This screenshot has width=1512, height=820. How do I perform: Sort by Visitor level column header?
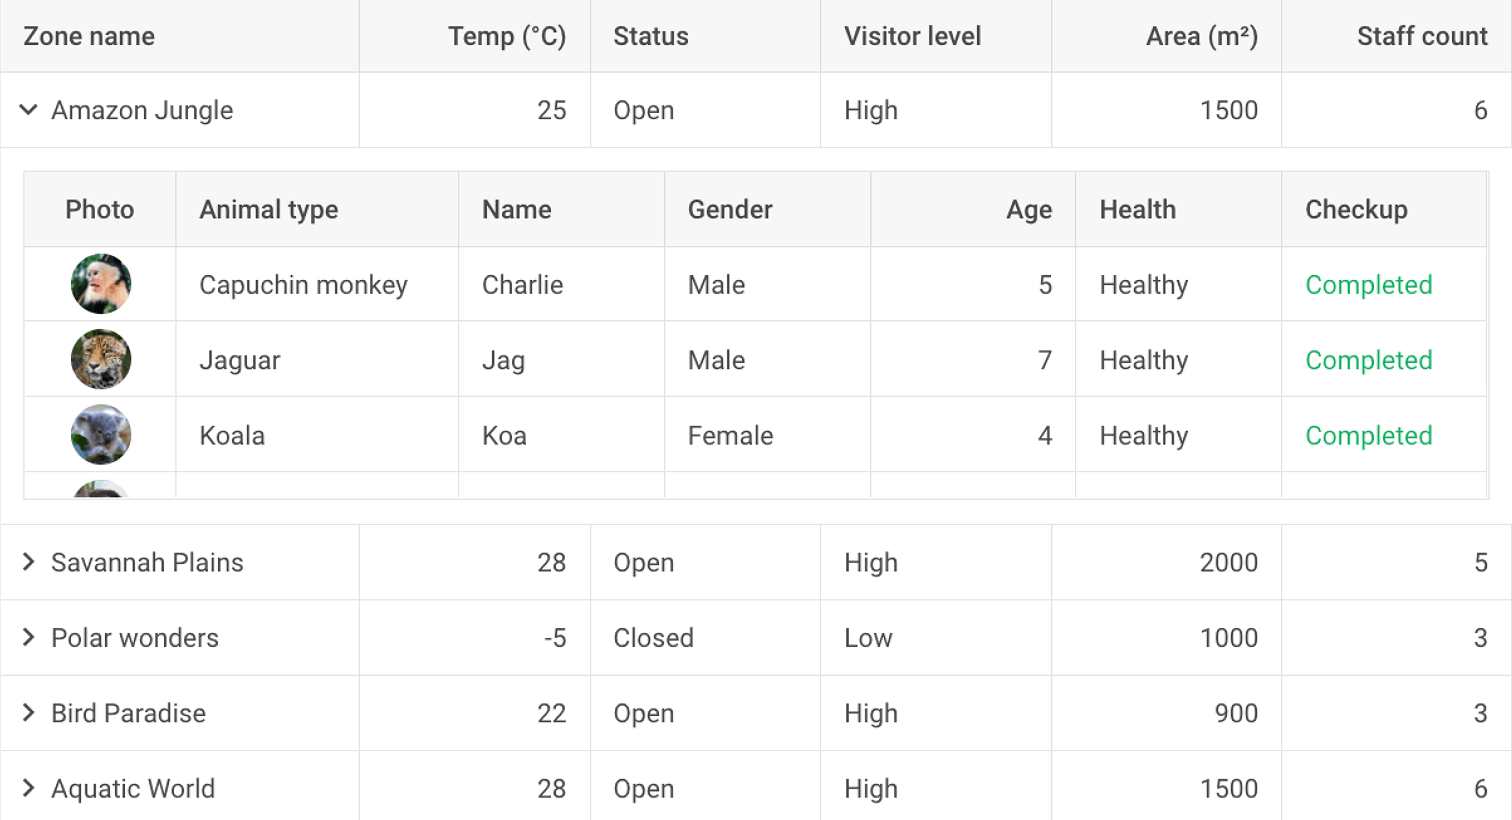coord(936,36)
